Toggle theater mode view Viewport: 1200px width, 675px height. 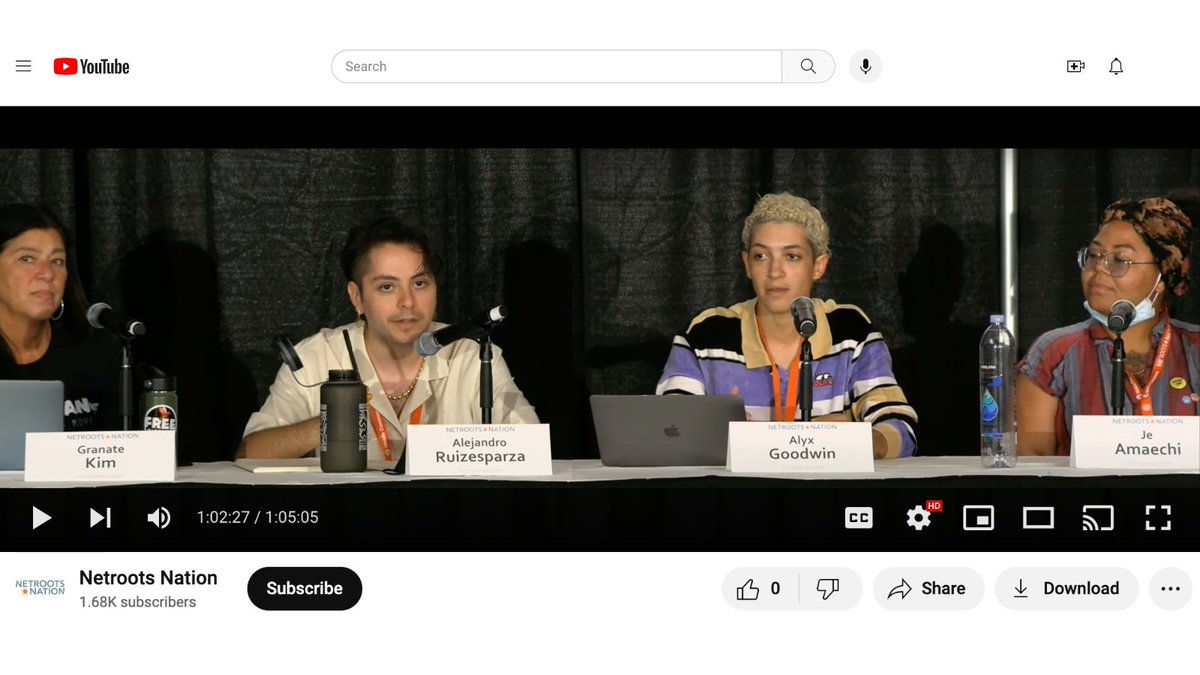[1038, 517]
